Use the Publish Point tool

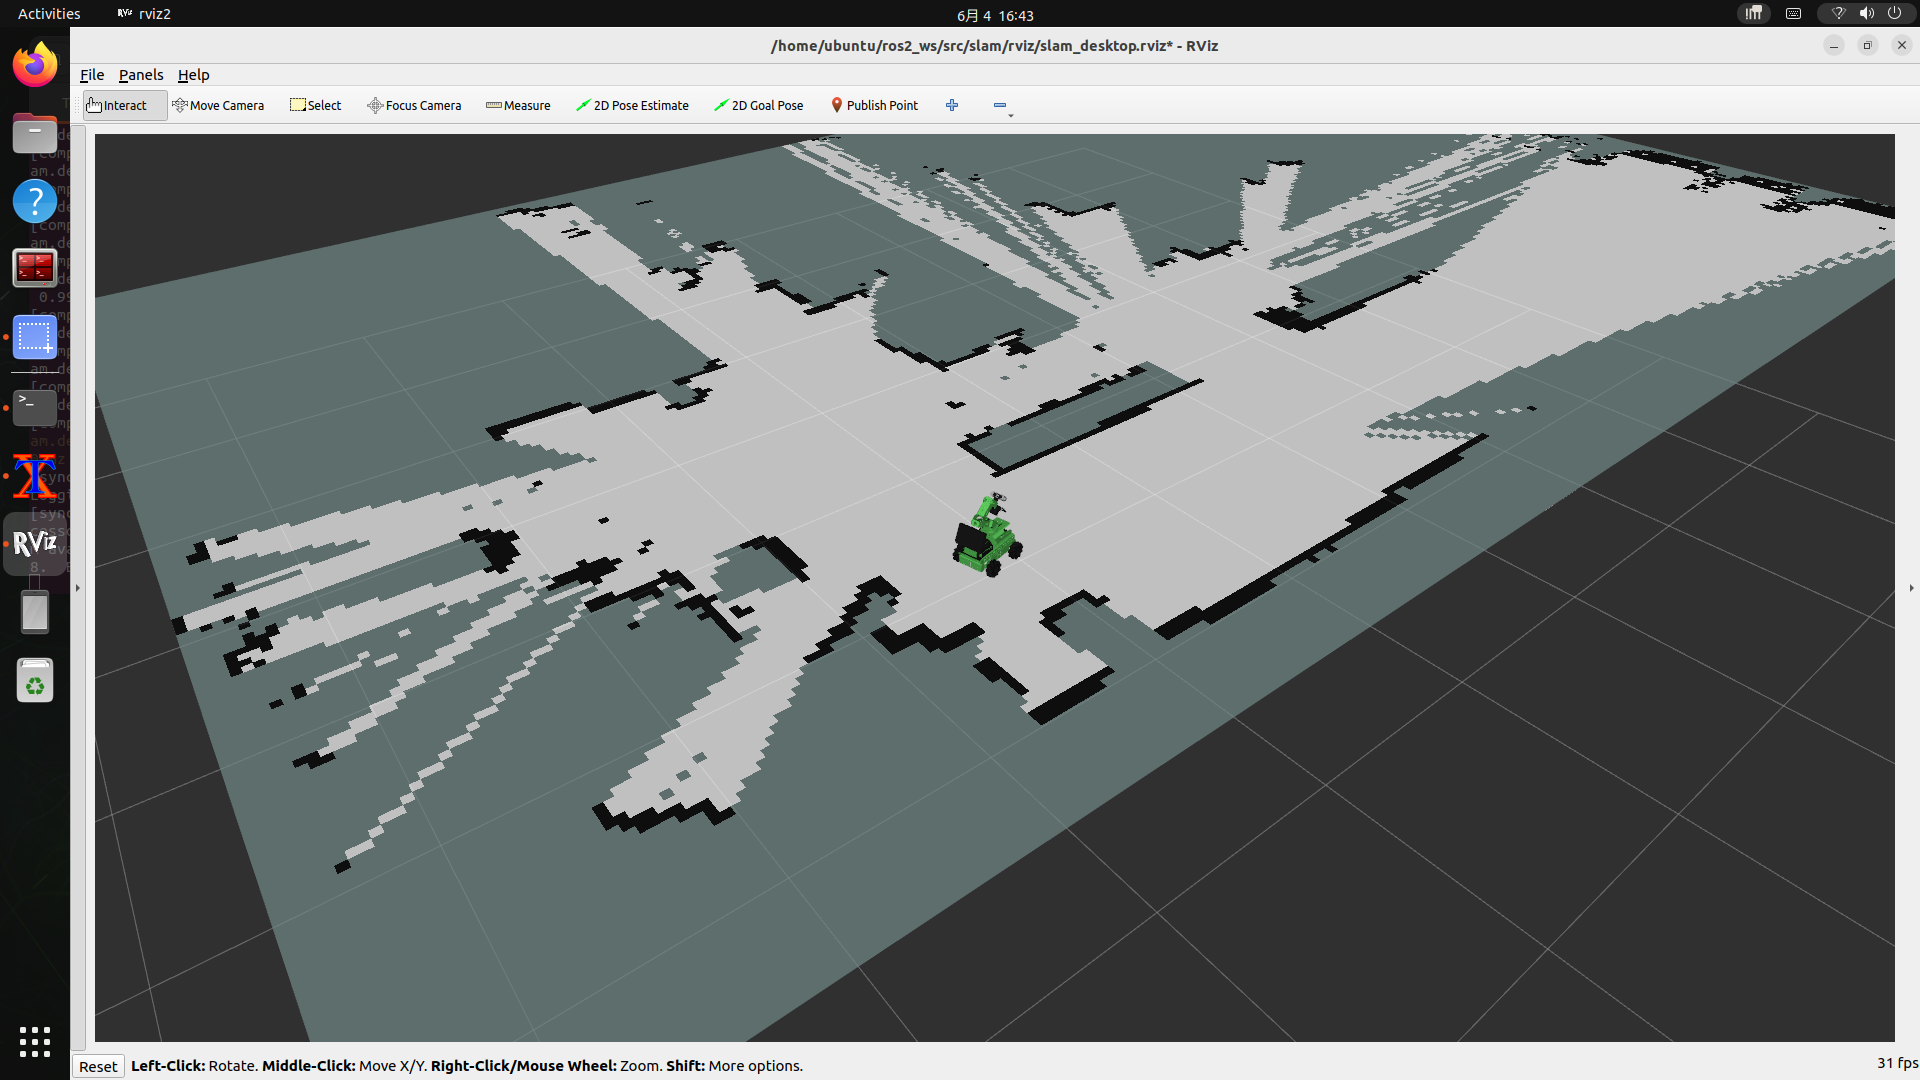click(x=874, y=105)
